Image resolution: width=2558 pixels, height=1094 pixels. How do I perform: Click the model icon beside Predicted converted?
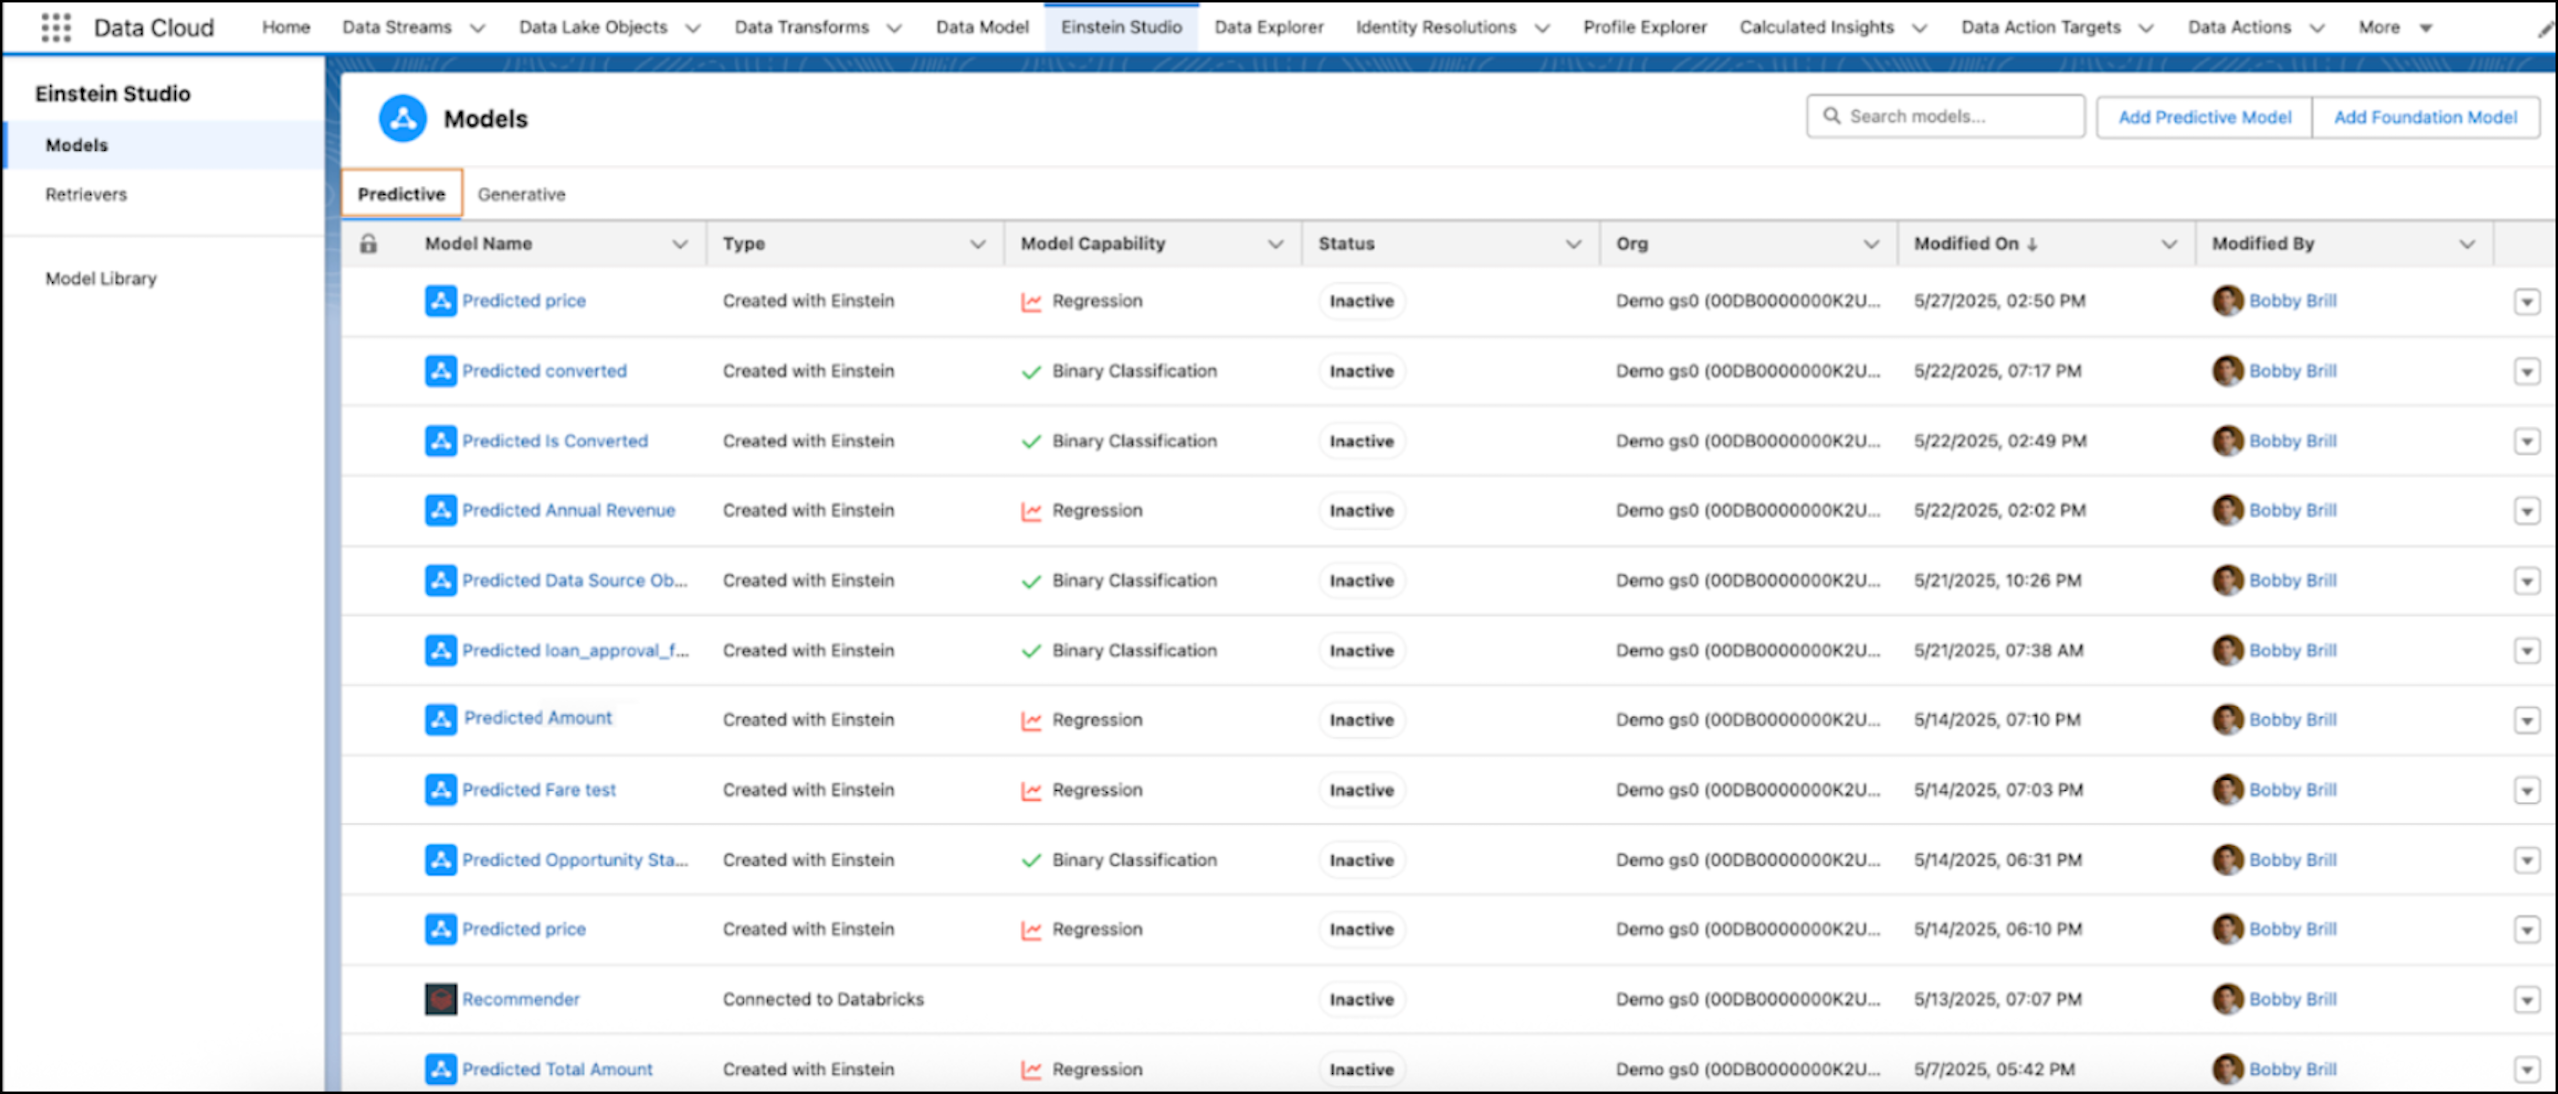[440, 371]
